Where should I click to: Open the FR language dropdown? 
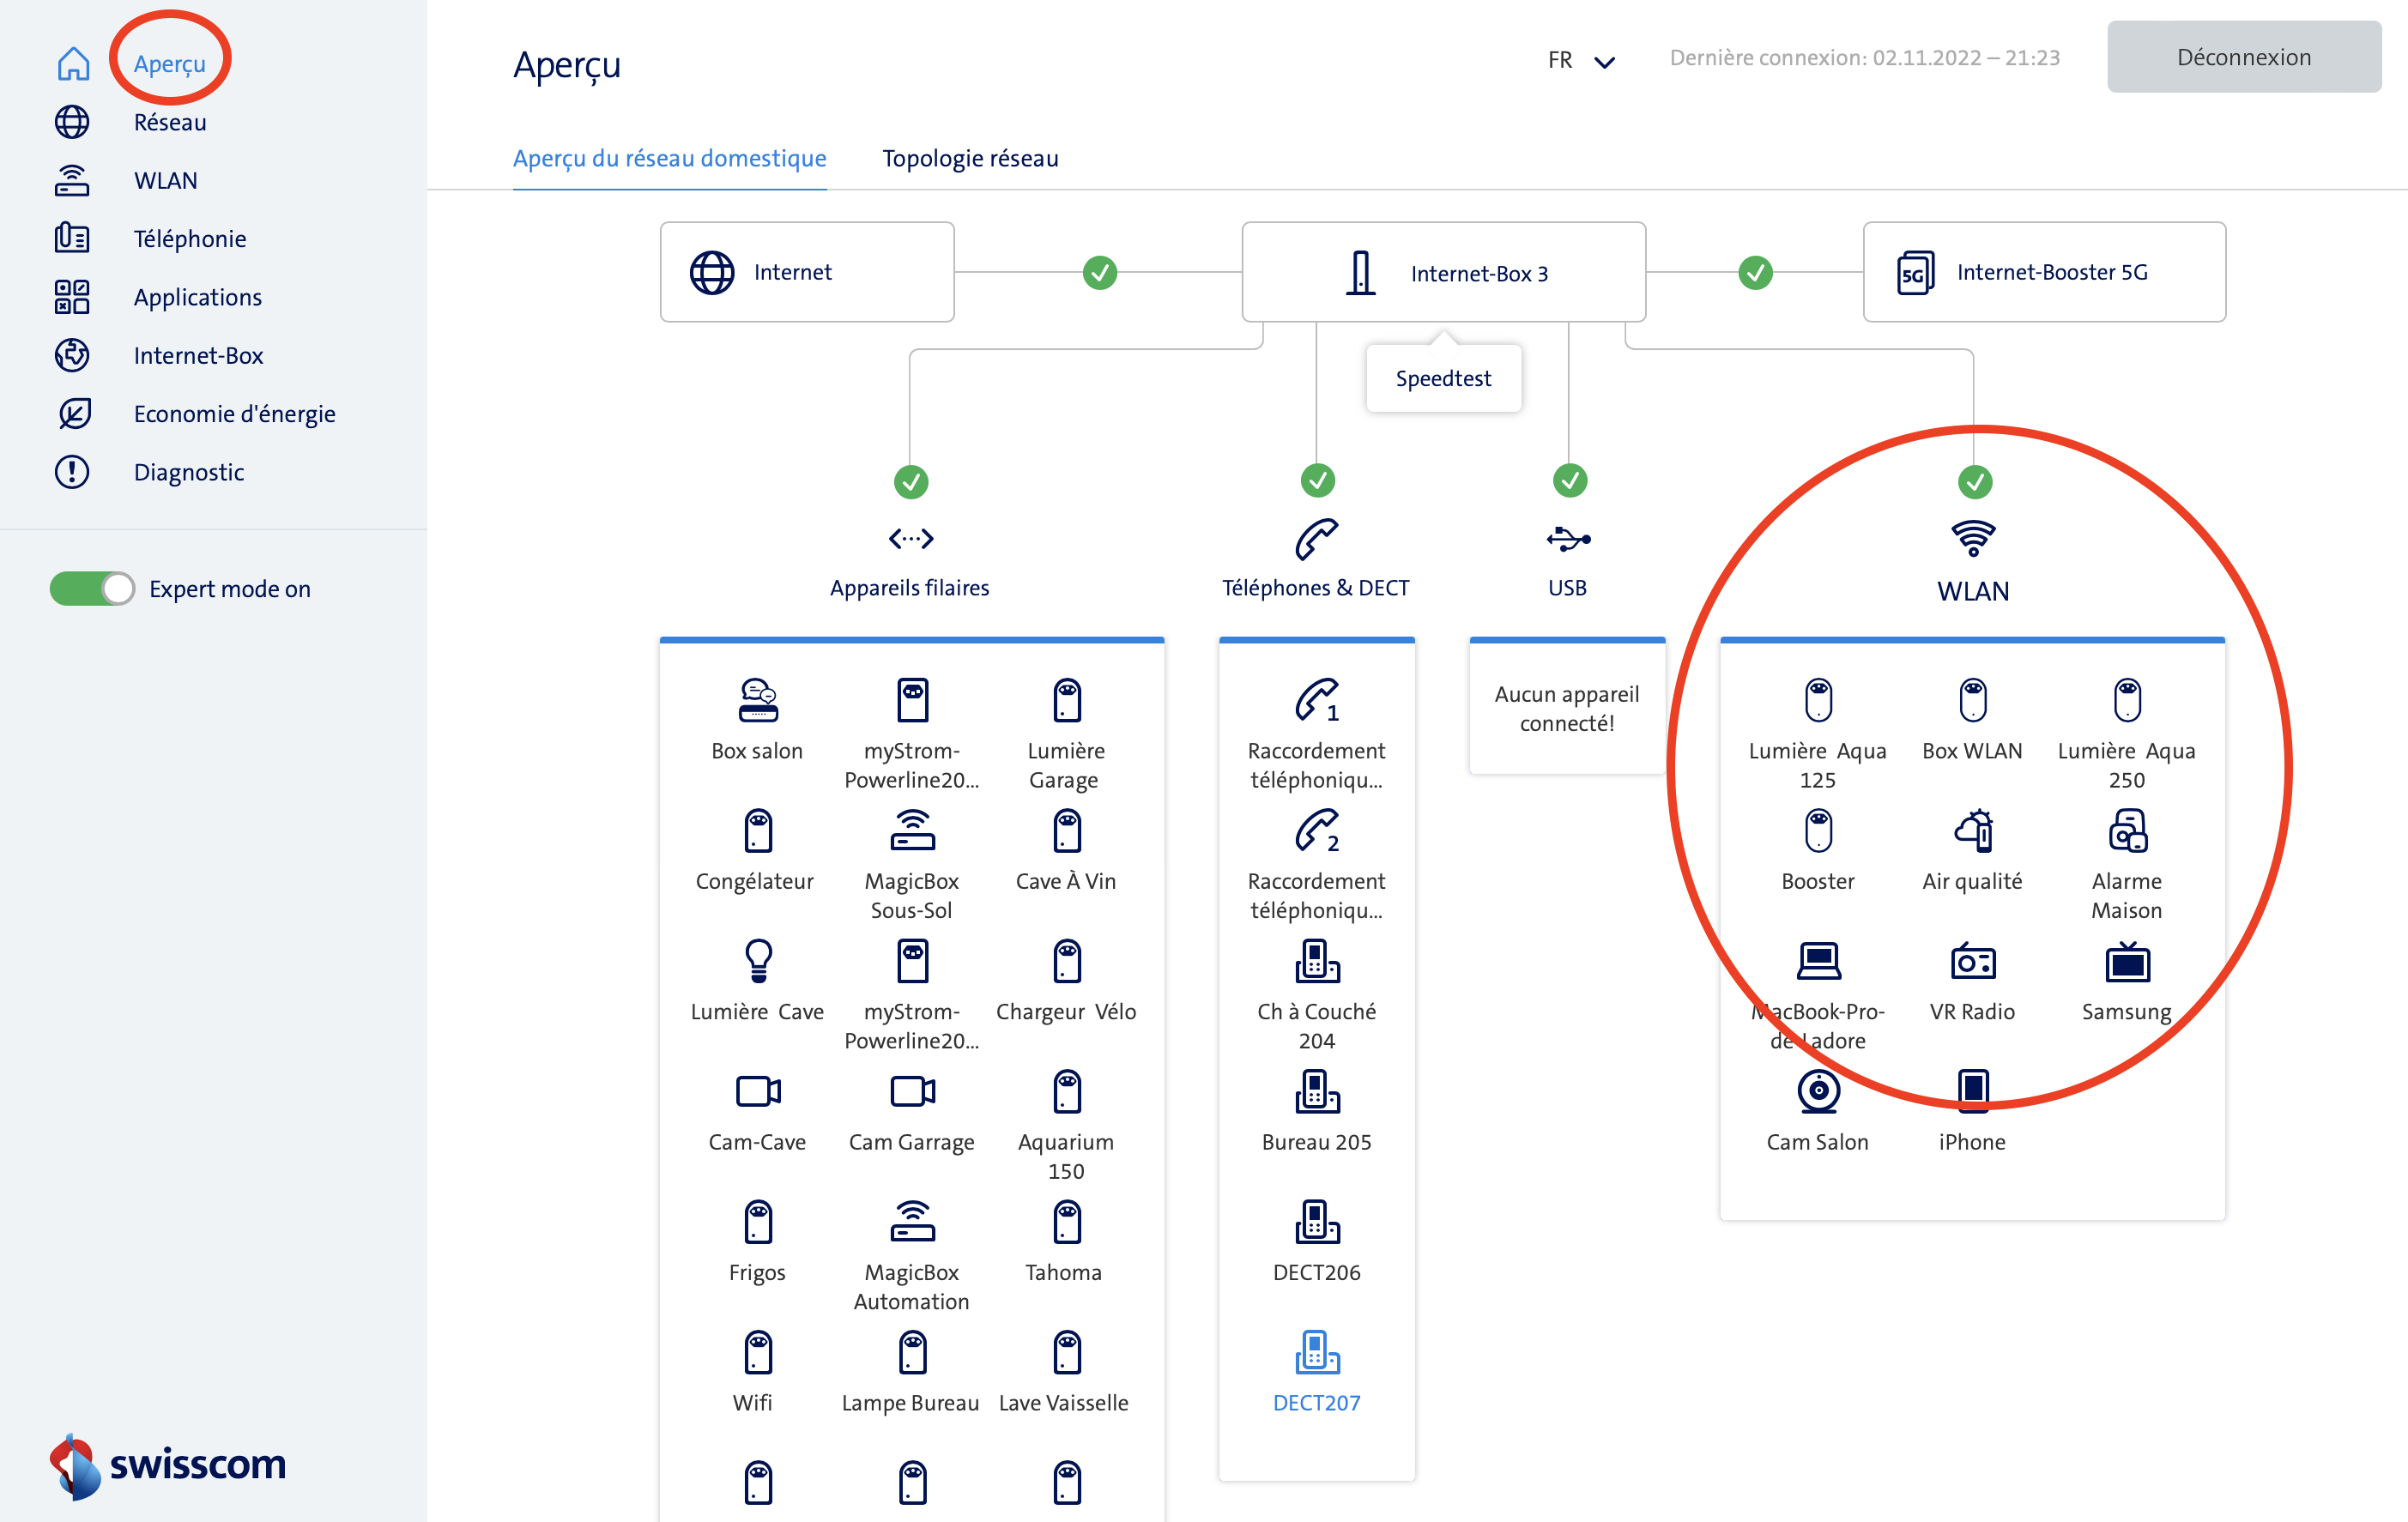tap(1580, 60)
